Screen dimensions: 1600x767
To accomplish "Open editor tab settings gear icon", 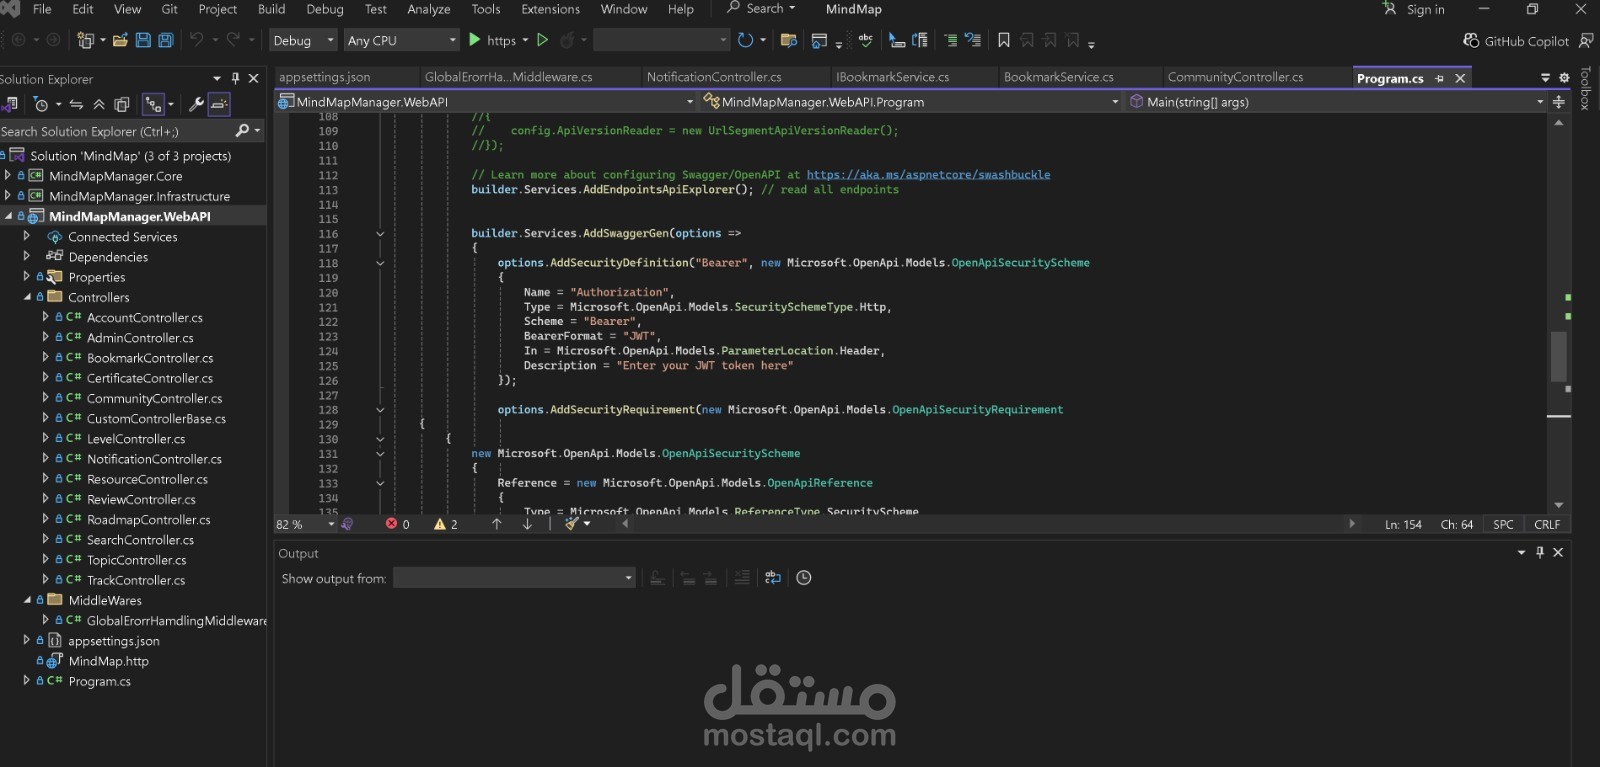I will tap(1565, 78).
